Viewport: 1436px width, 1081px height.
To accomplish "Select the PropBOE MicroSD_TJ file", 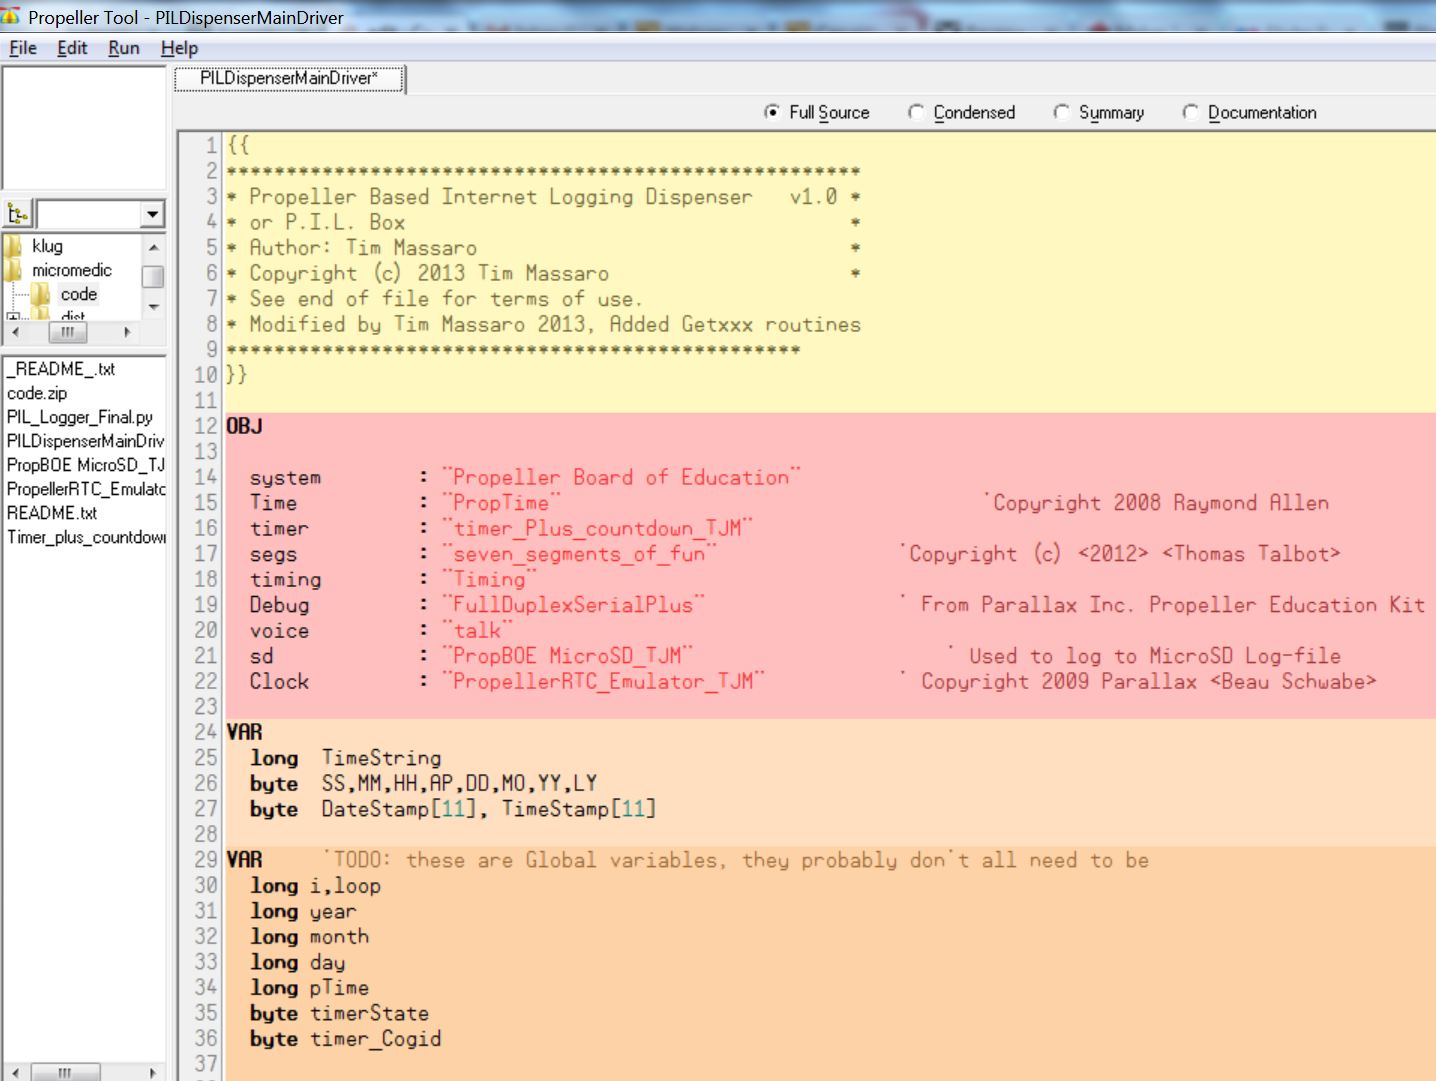I will (85, 465).
